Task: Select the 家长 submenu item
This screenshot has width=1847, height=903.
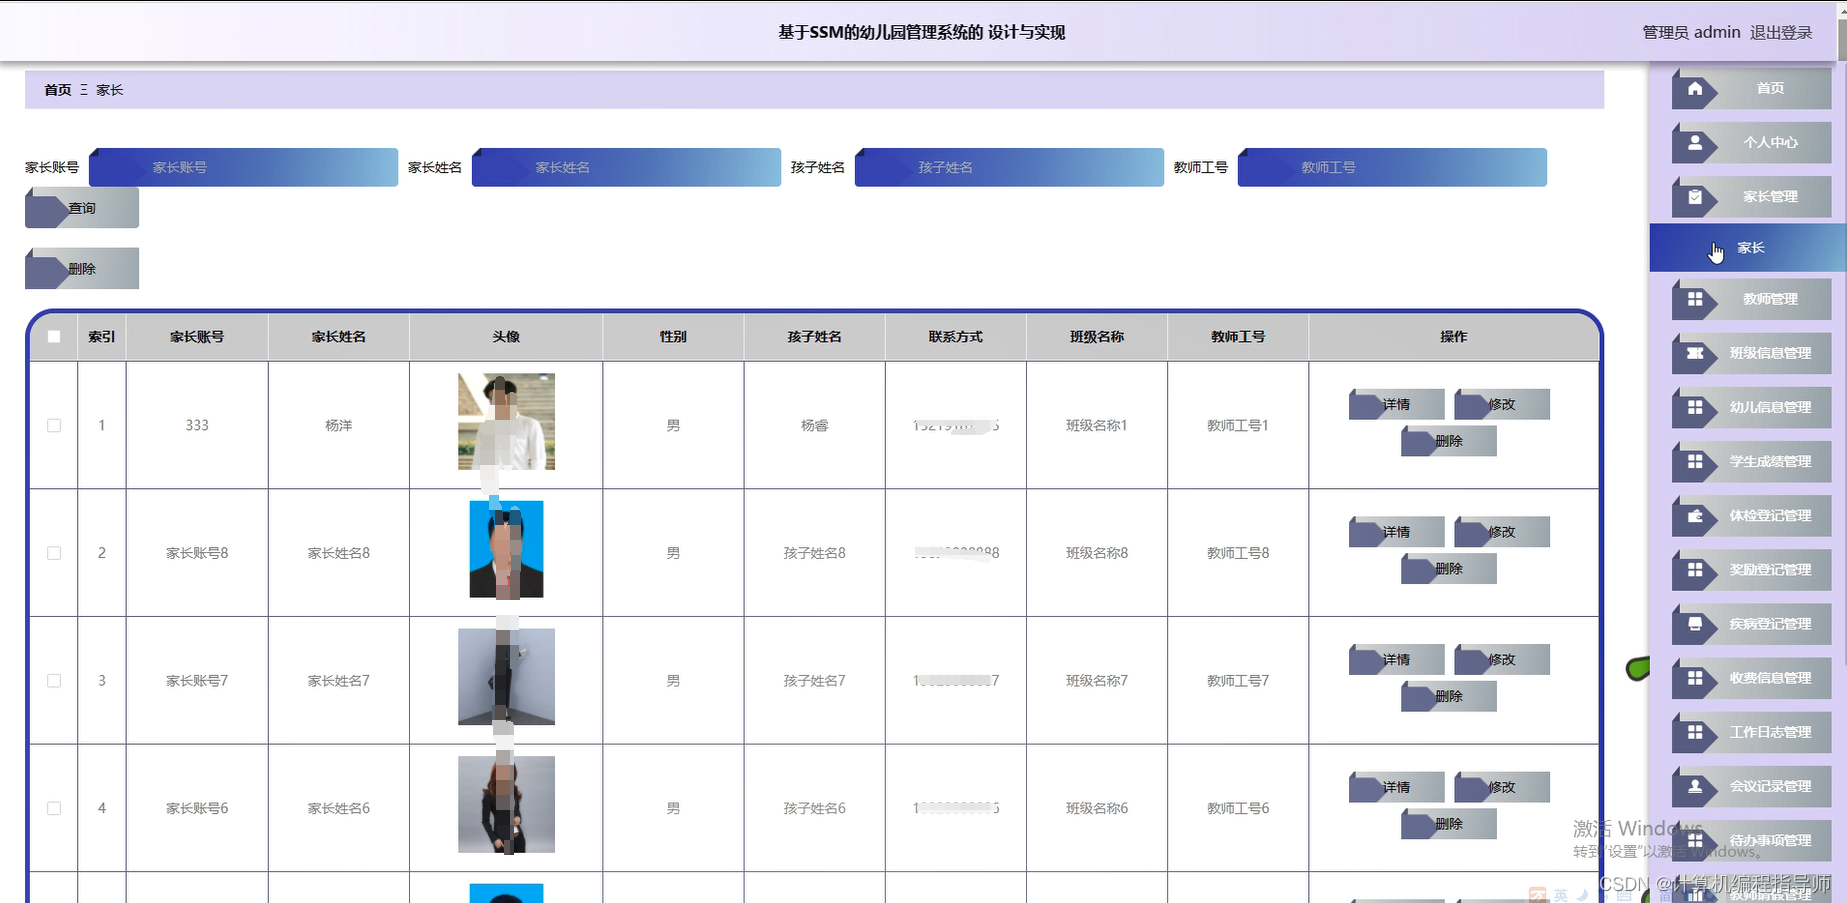Action: click(x=1747, y=248)
